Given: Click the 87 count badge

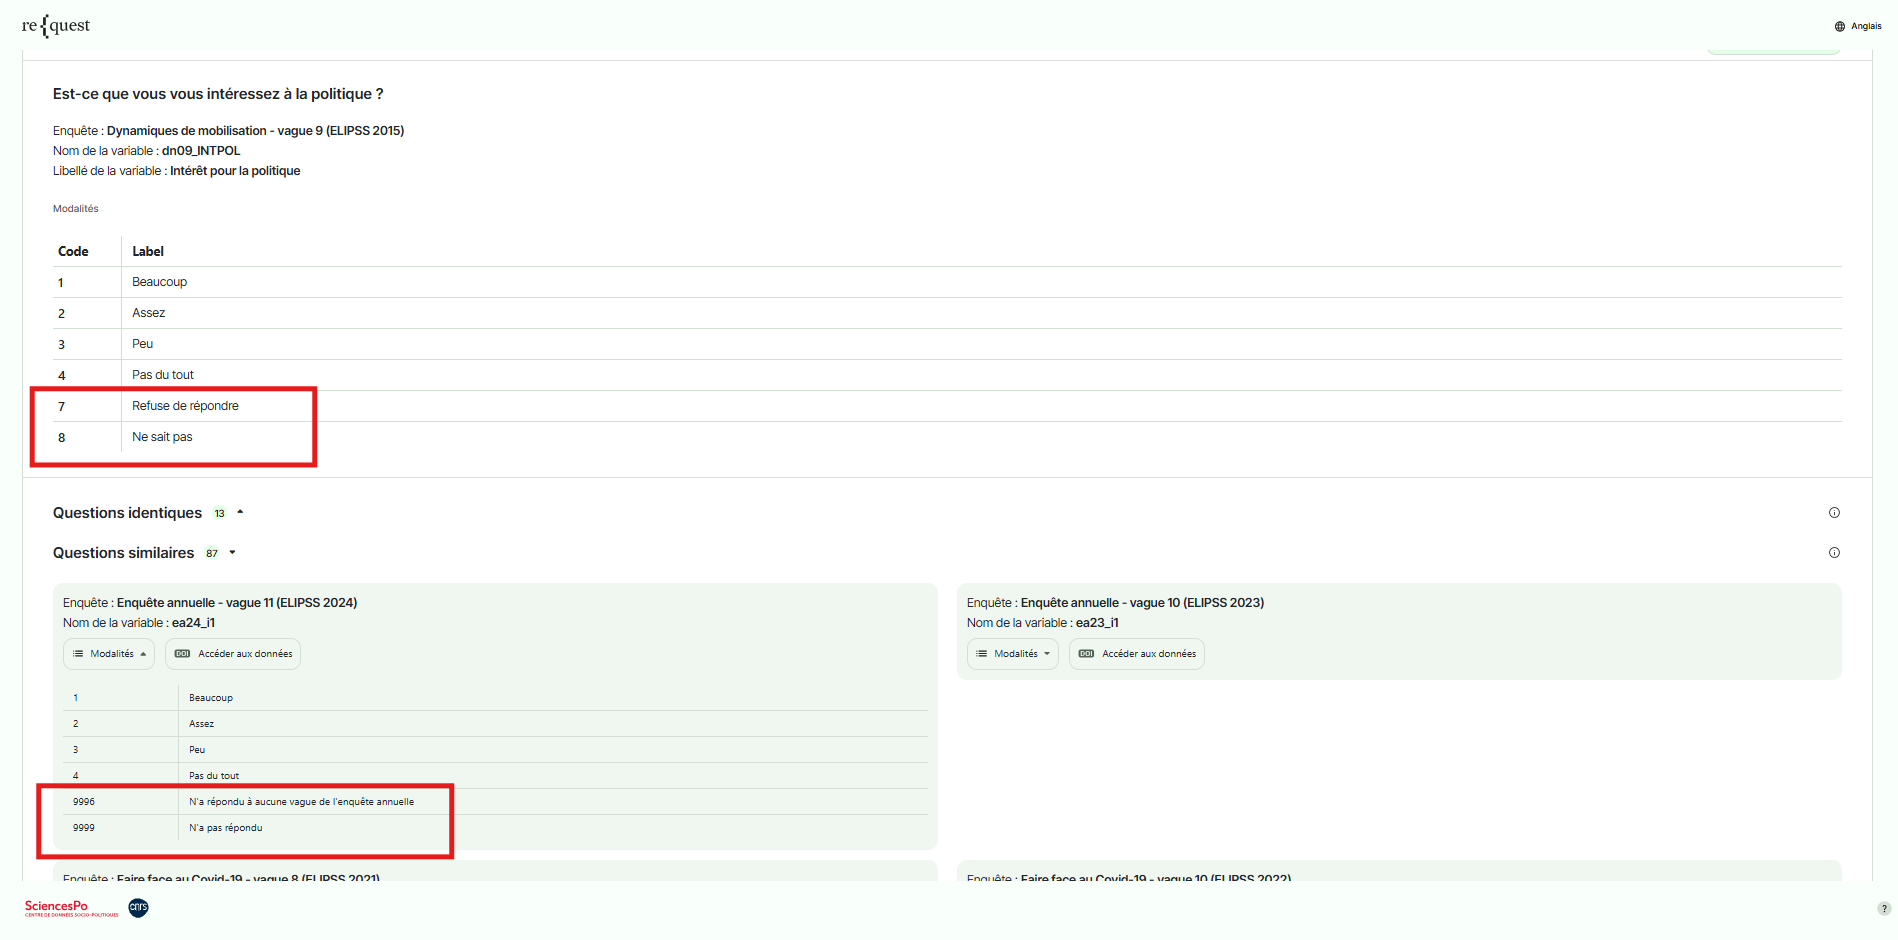Looking at the screenshot, I should pos(212,553).
